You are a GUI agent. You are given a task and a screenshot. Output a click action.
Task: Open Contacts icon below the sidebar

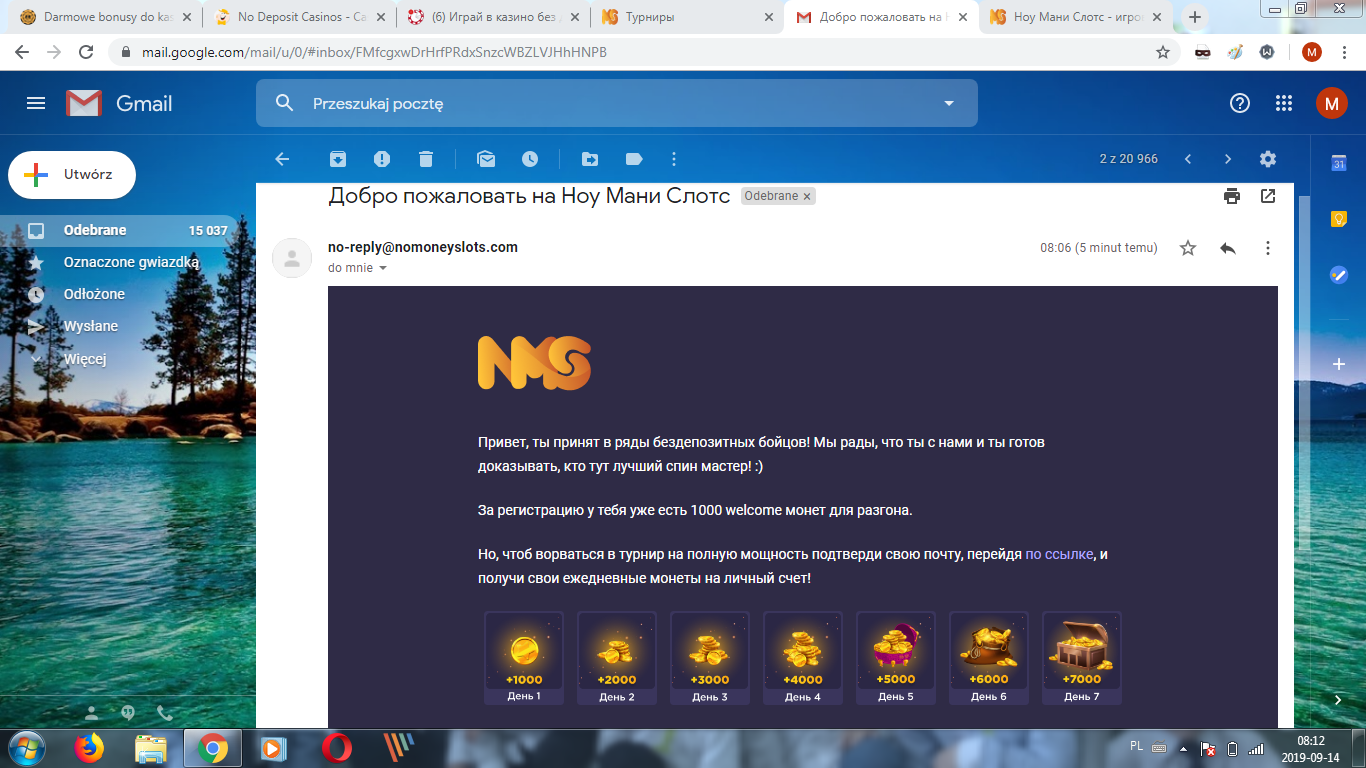(92, 713)
